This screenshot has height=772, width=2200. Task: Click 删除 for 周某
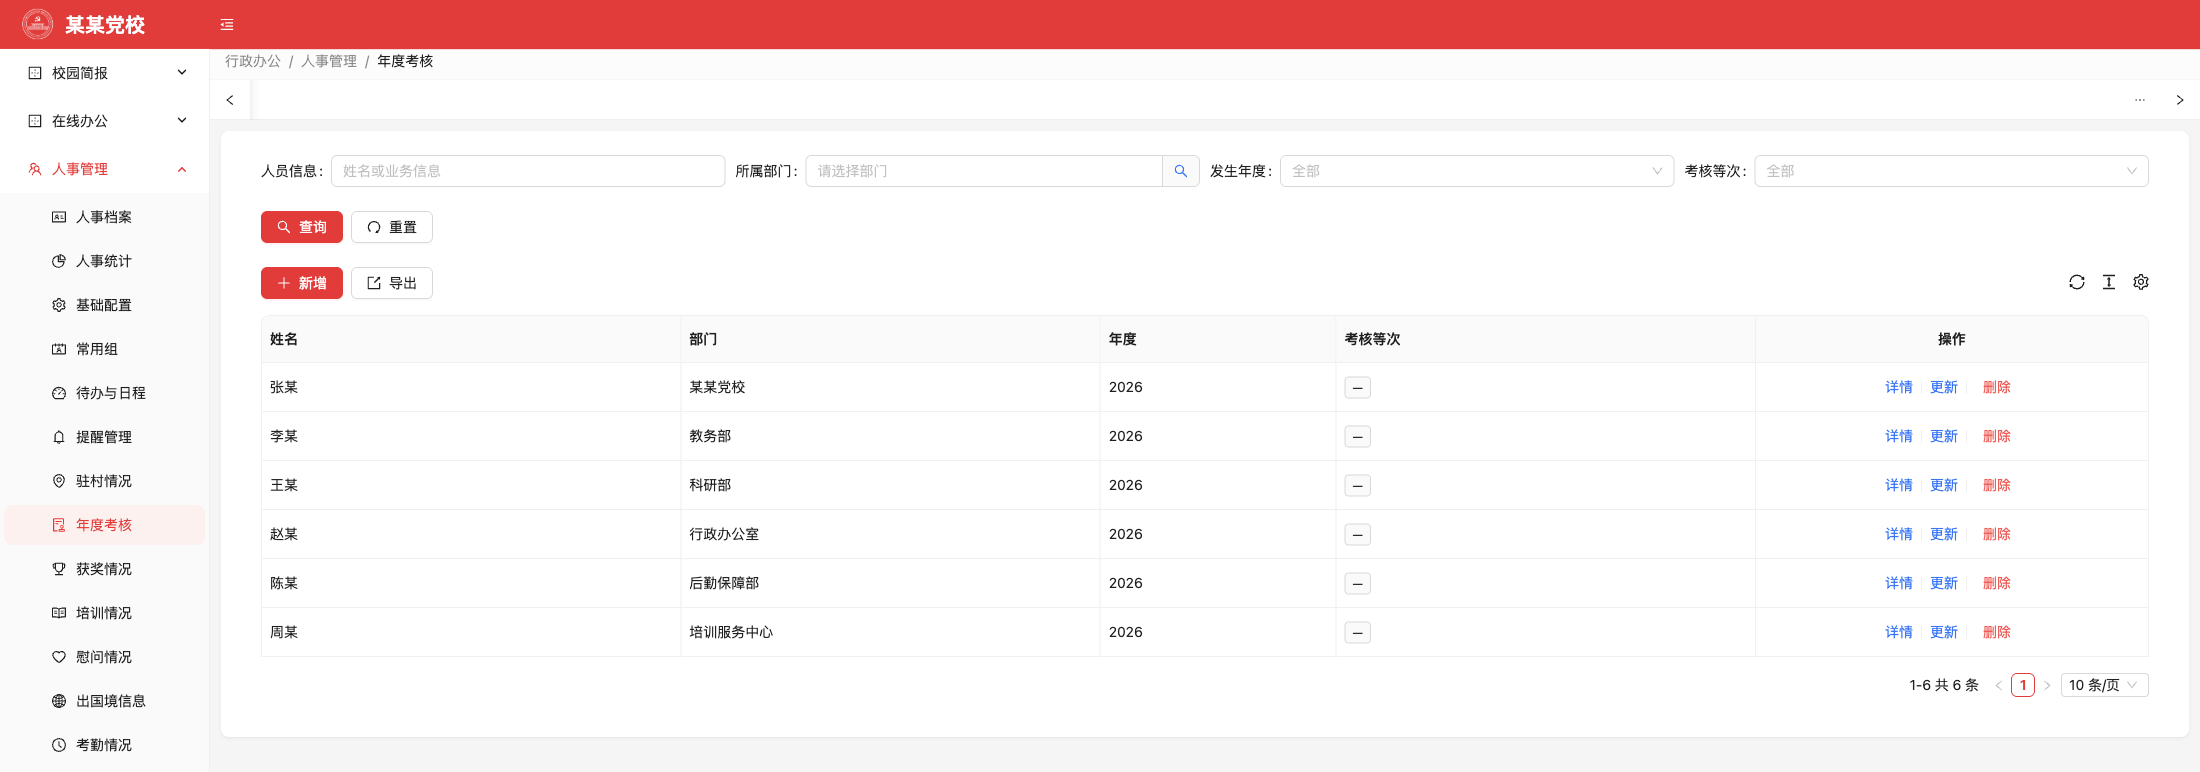point(1996,632)
